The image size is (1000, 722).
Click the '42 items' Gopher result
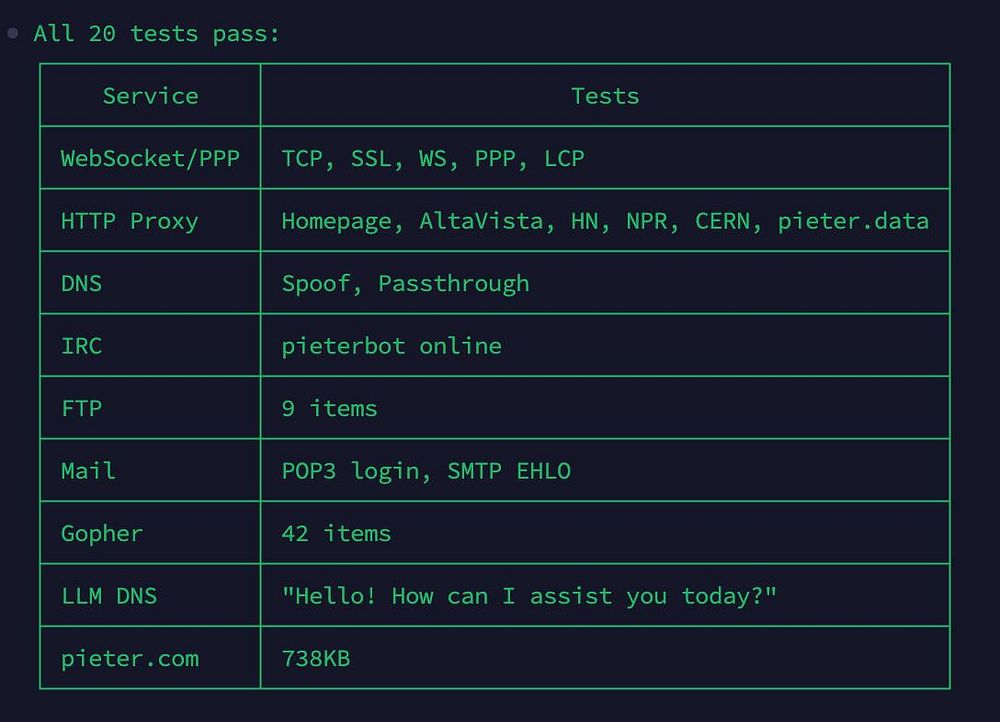pos(336,533)
